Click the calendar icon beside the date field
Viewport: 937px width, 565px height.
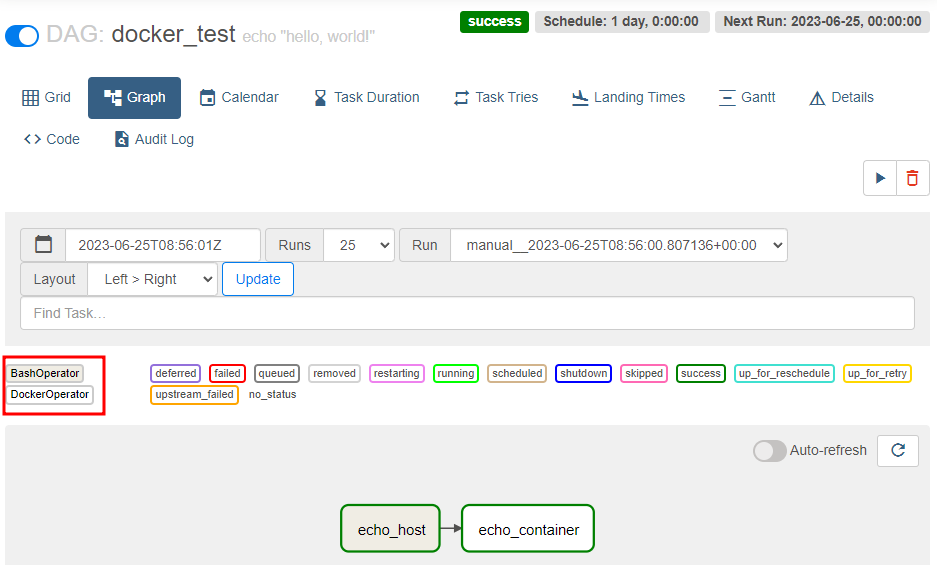[x=44, y=245]
